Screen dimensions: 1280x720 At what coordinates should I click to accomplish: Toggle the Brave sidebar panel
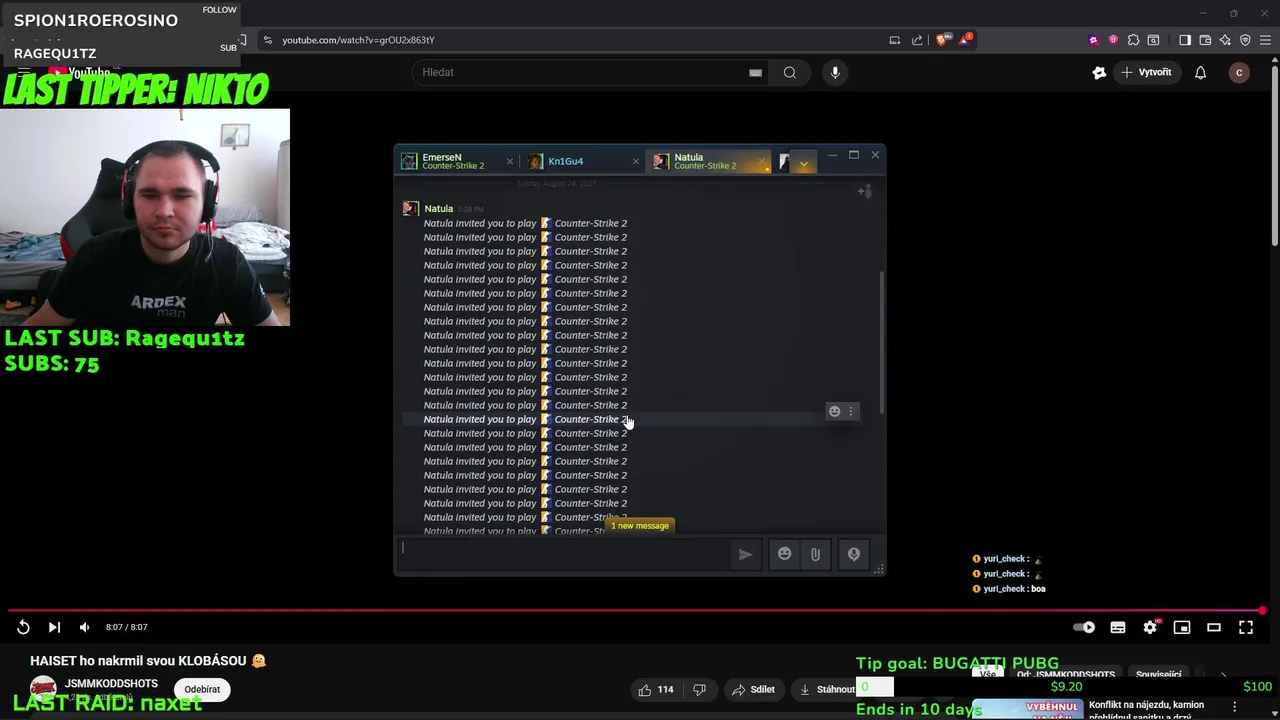coord(1185,40)
